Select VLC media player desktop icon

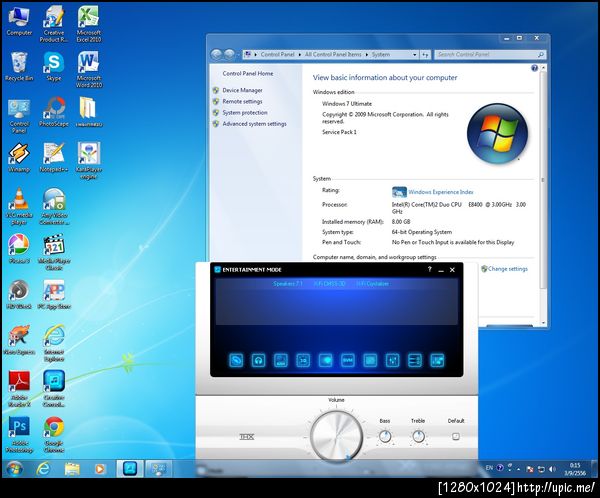(x=19, y=207)
